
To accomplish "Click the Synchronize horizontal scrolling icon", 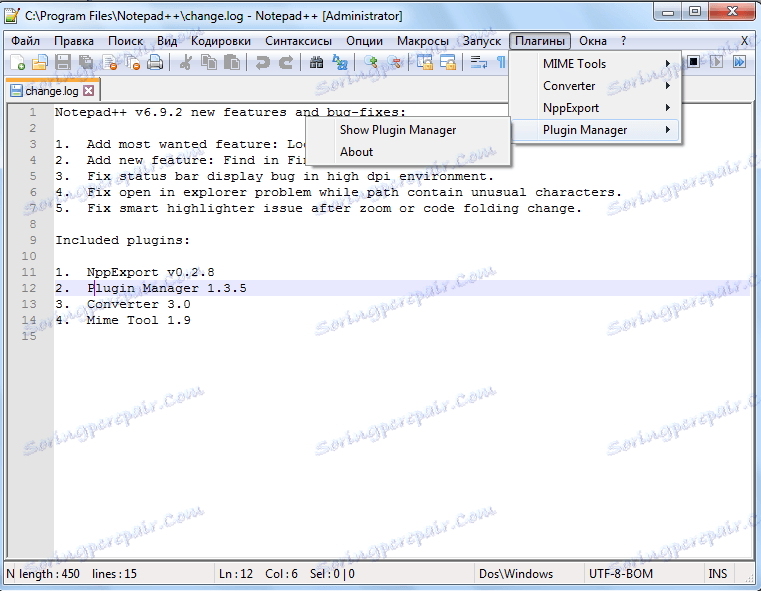I will pyautogui.click(x=448, y=63).
